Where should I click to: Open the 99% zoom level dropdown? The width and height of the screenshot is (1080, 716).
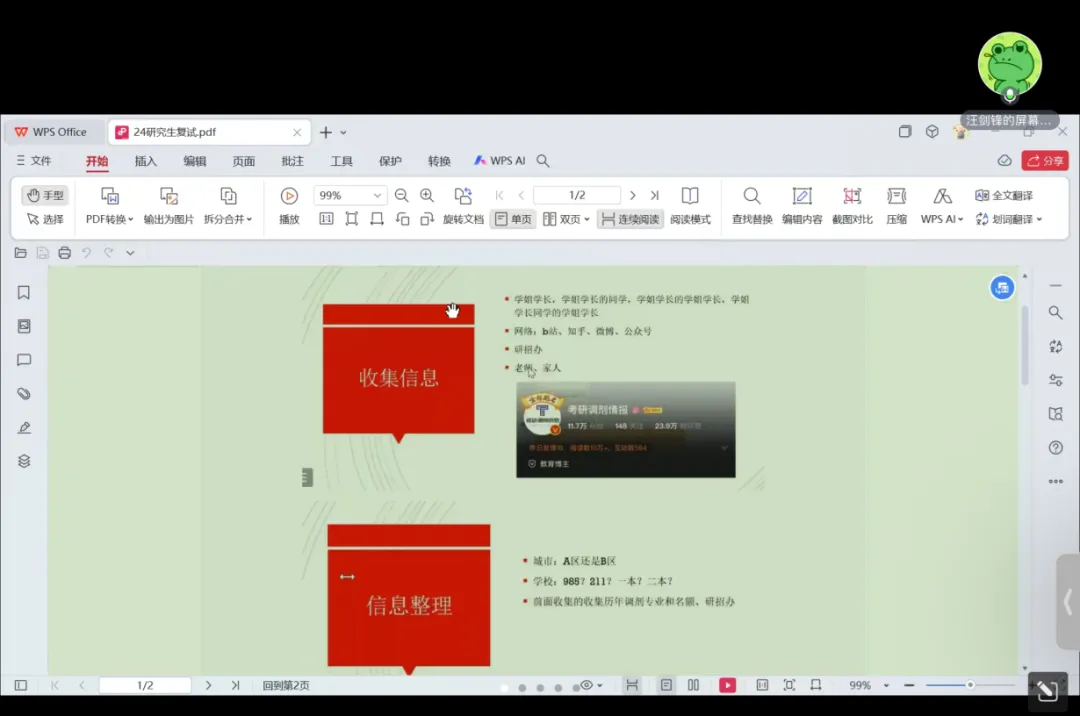(377, 196)
